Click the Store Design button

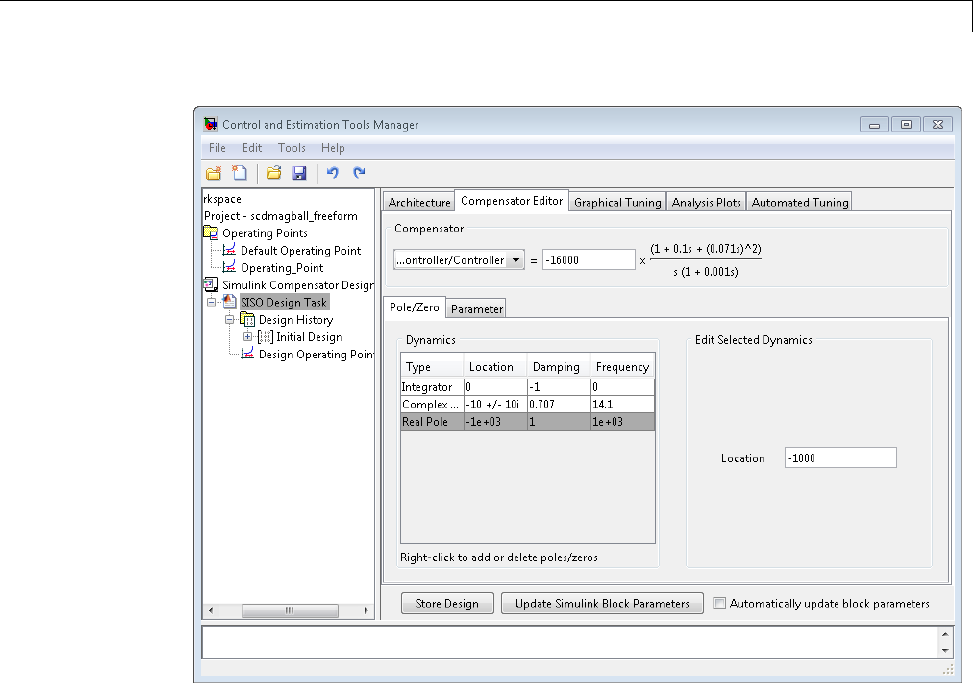click(447, 604)
